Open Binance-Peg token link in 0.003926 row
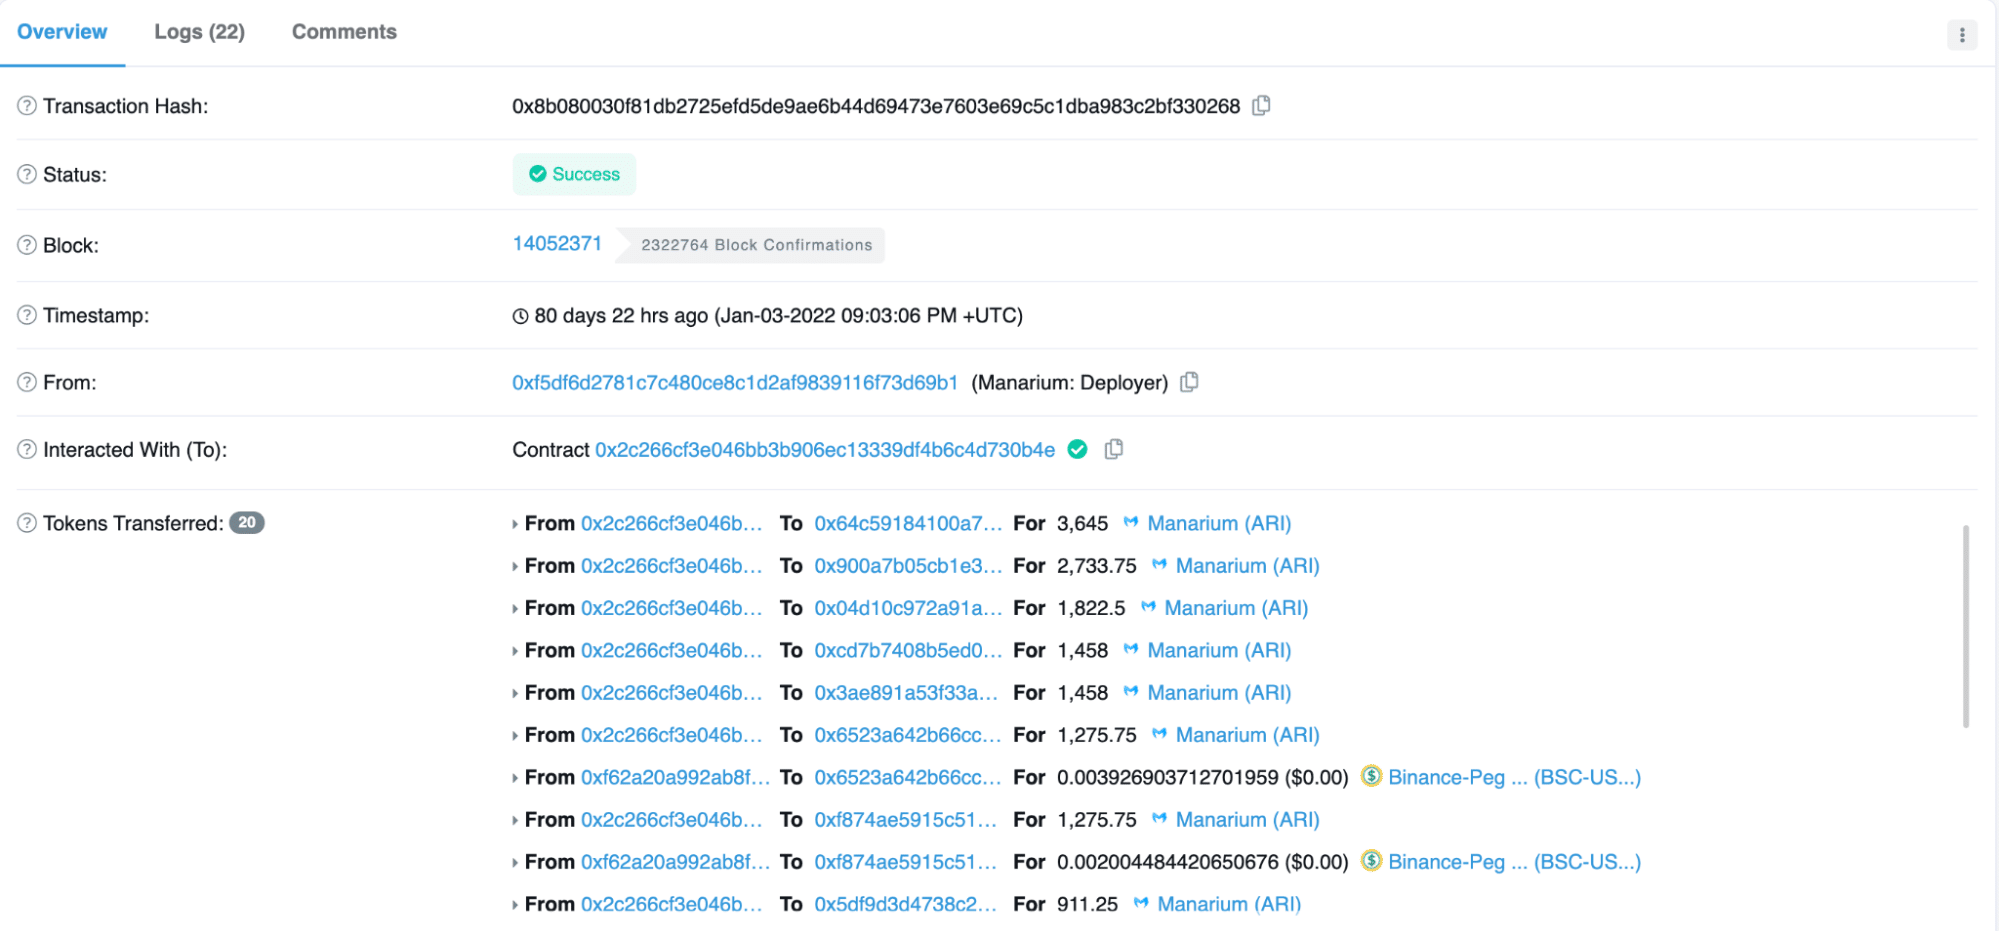 pos(1514,777)
